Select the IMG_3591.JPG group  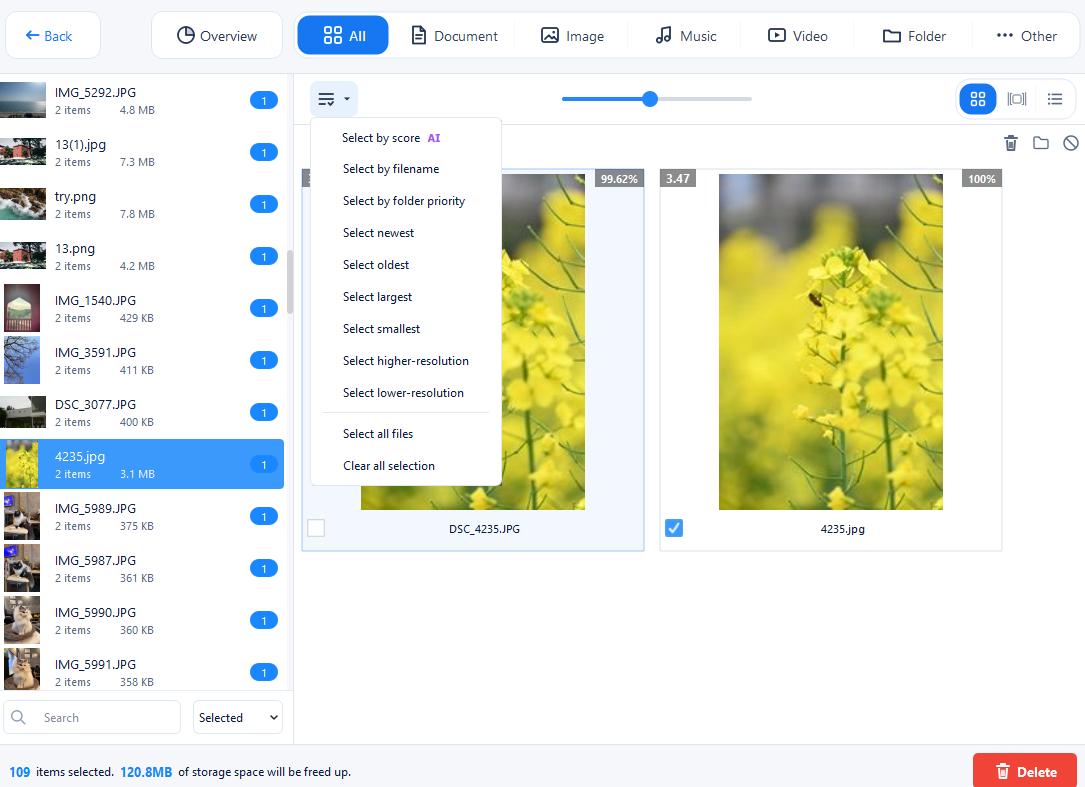(142, 360)
